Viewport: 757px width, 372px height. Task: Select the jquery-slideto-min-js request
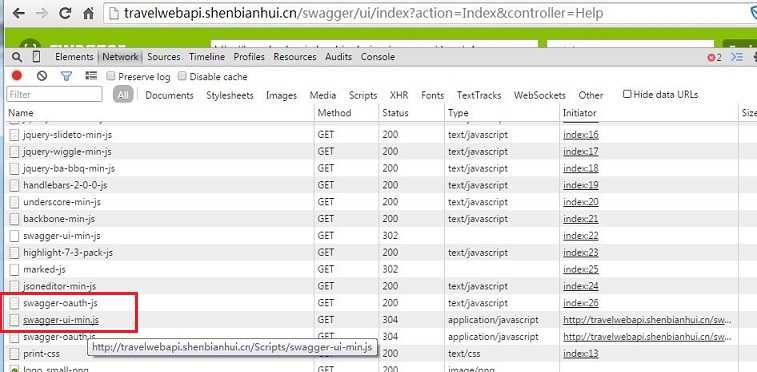(68, 135)
